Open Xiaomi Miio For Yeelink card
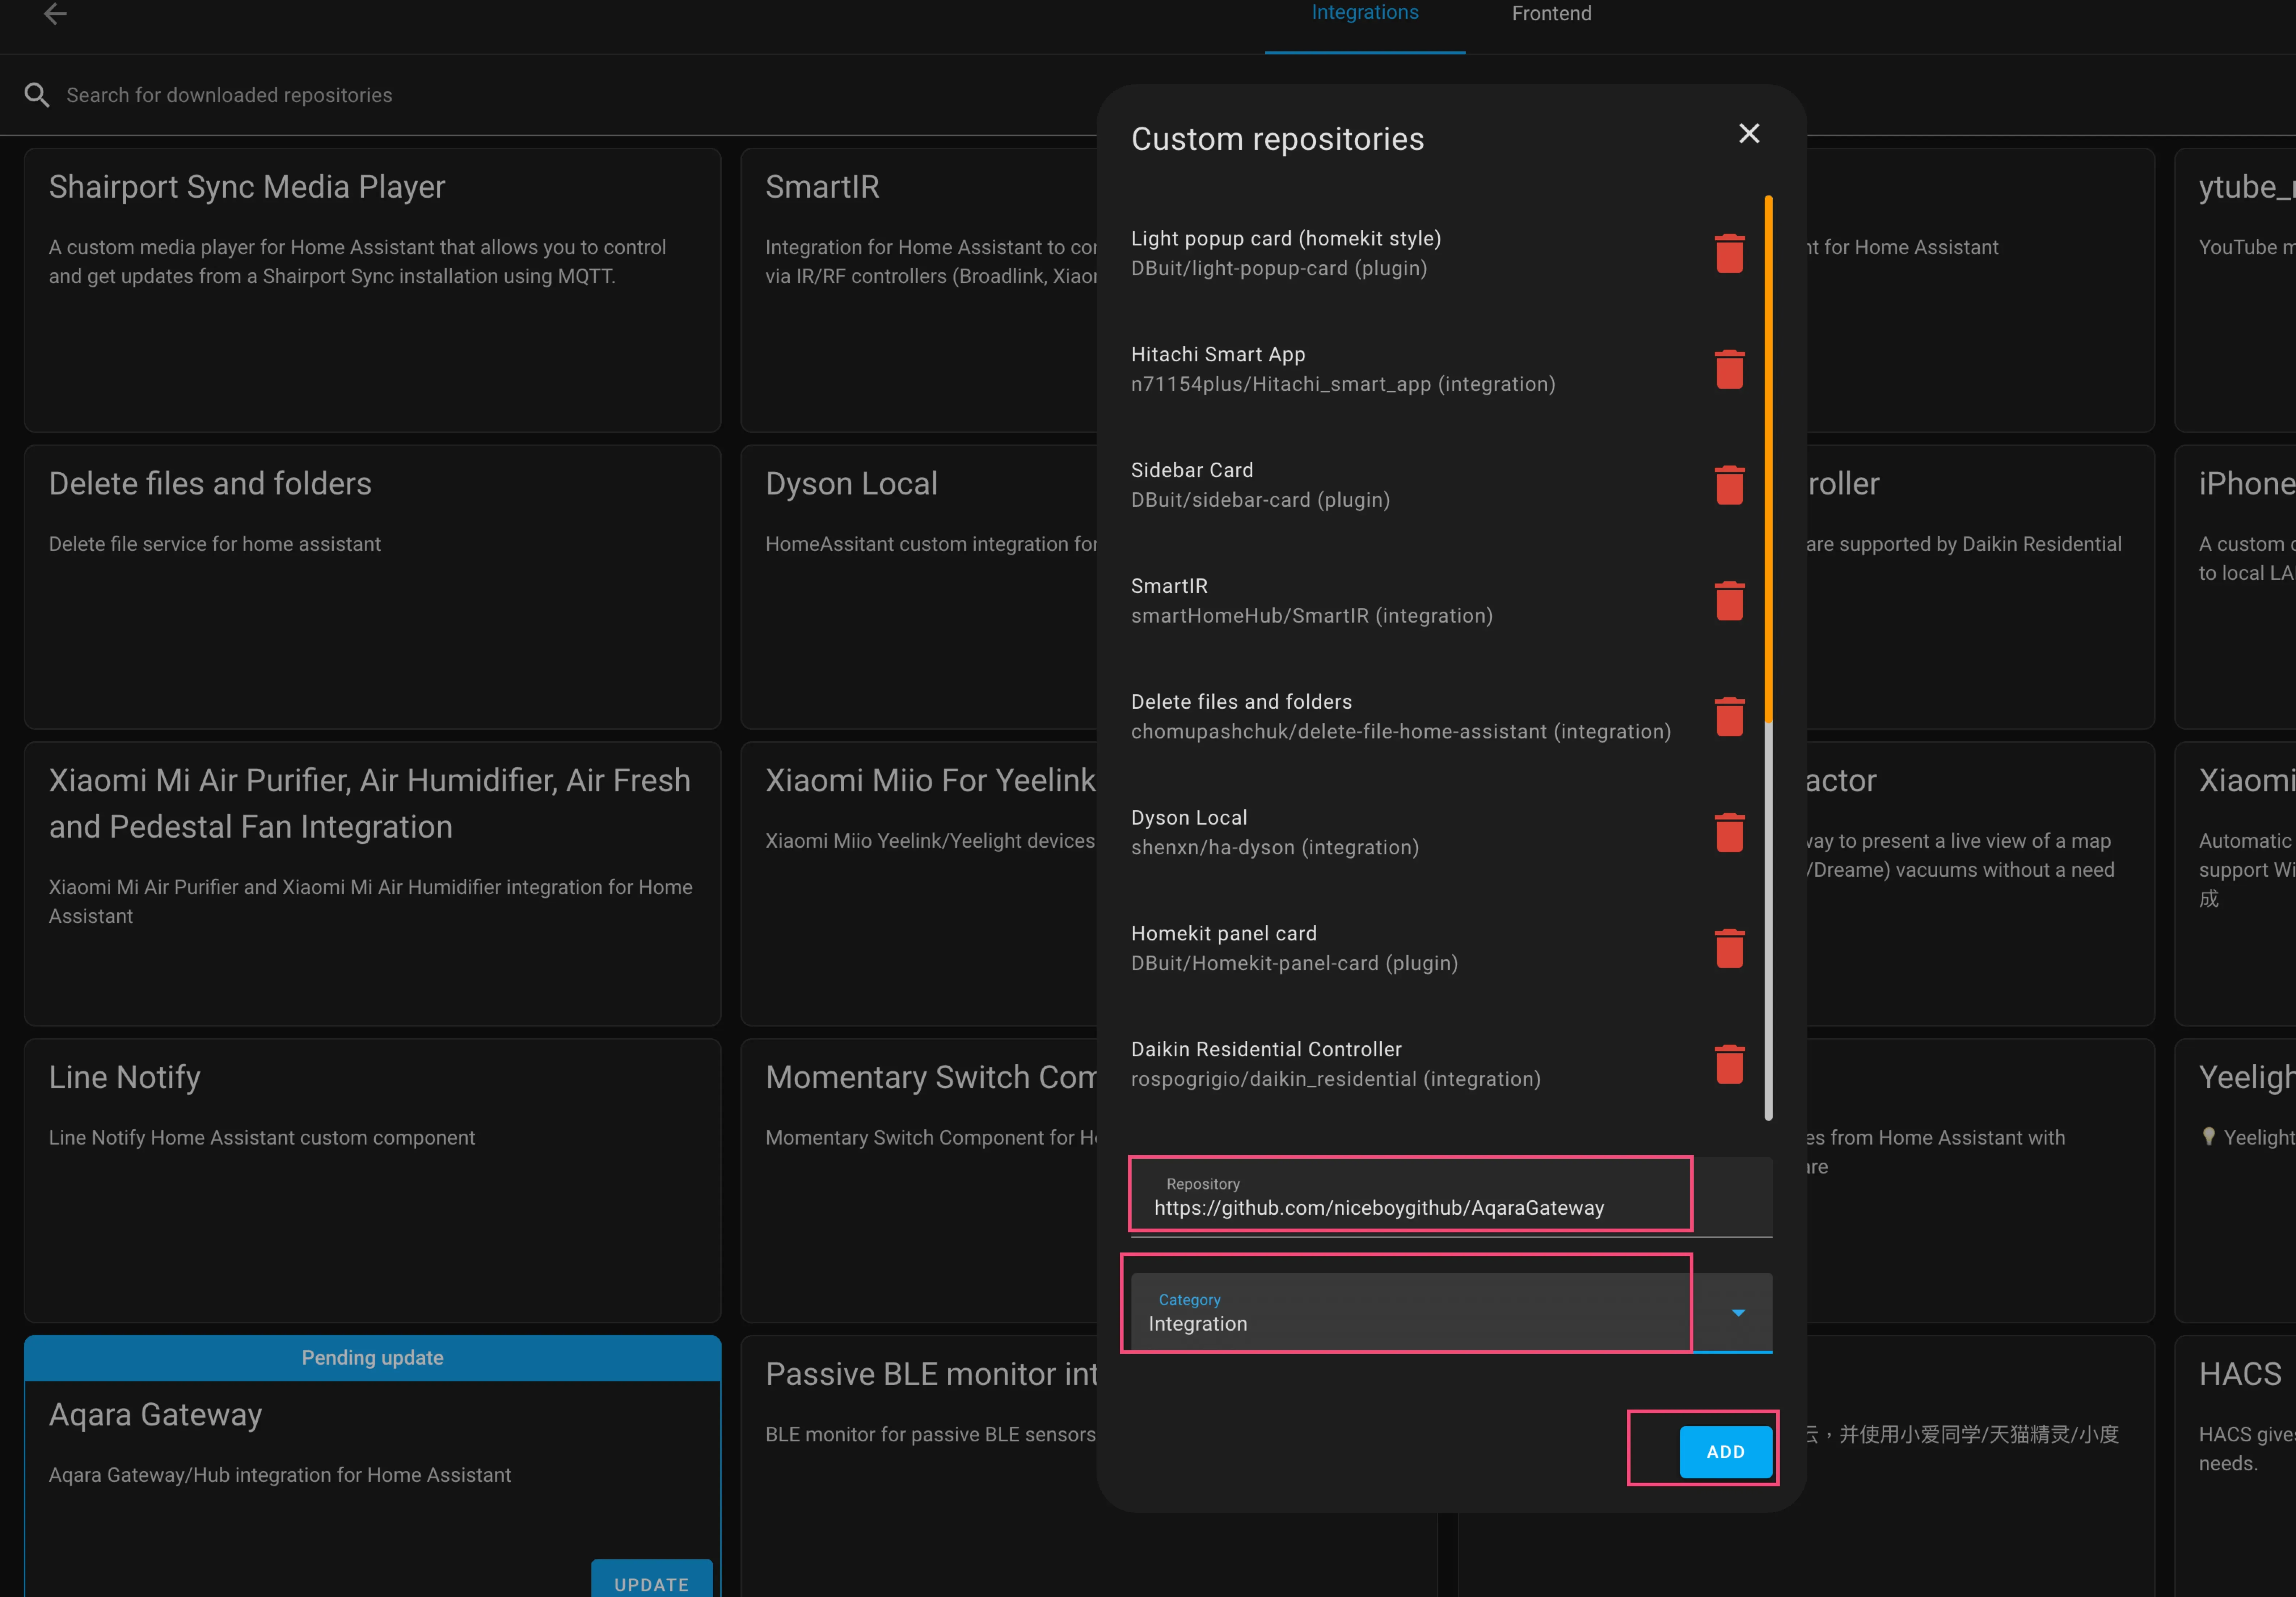2296x1597 pixels. pyautogui.click(x=919, y=884)
